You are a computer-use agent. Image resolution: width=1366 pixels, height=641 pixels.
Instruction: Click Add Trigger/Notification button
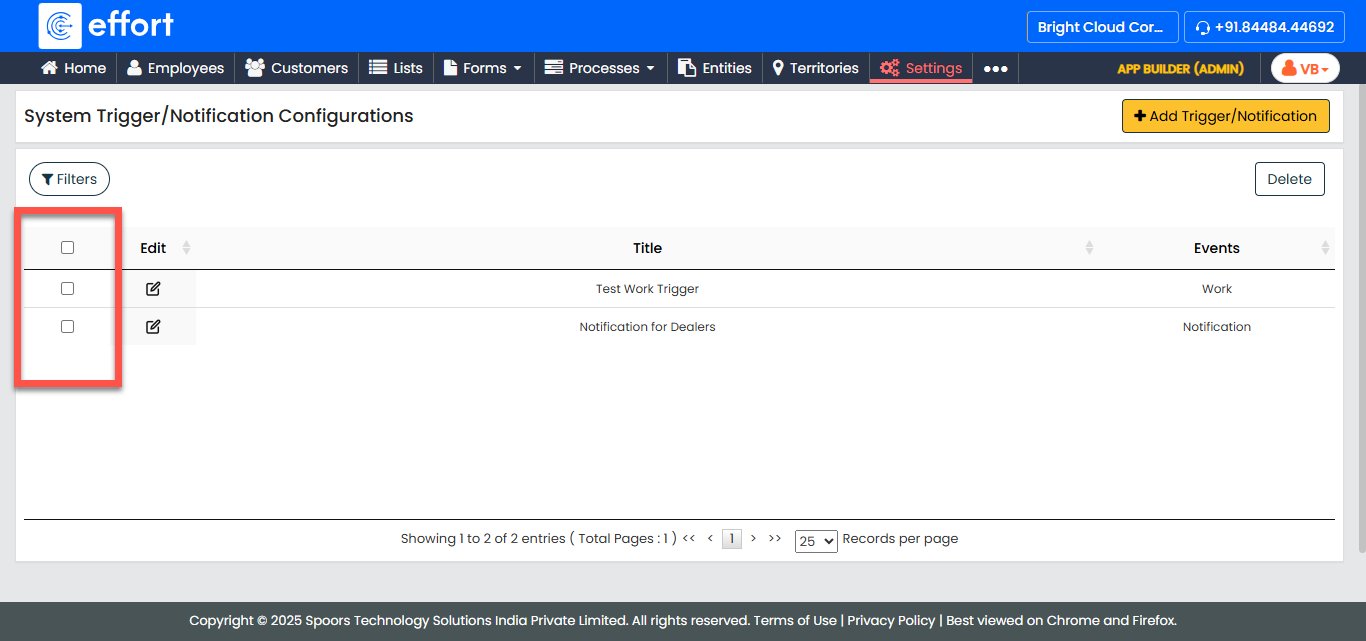click(1225, 116)
